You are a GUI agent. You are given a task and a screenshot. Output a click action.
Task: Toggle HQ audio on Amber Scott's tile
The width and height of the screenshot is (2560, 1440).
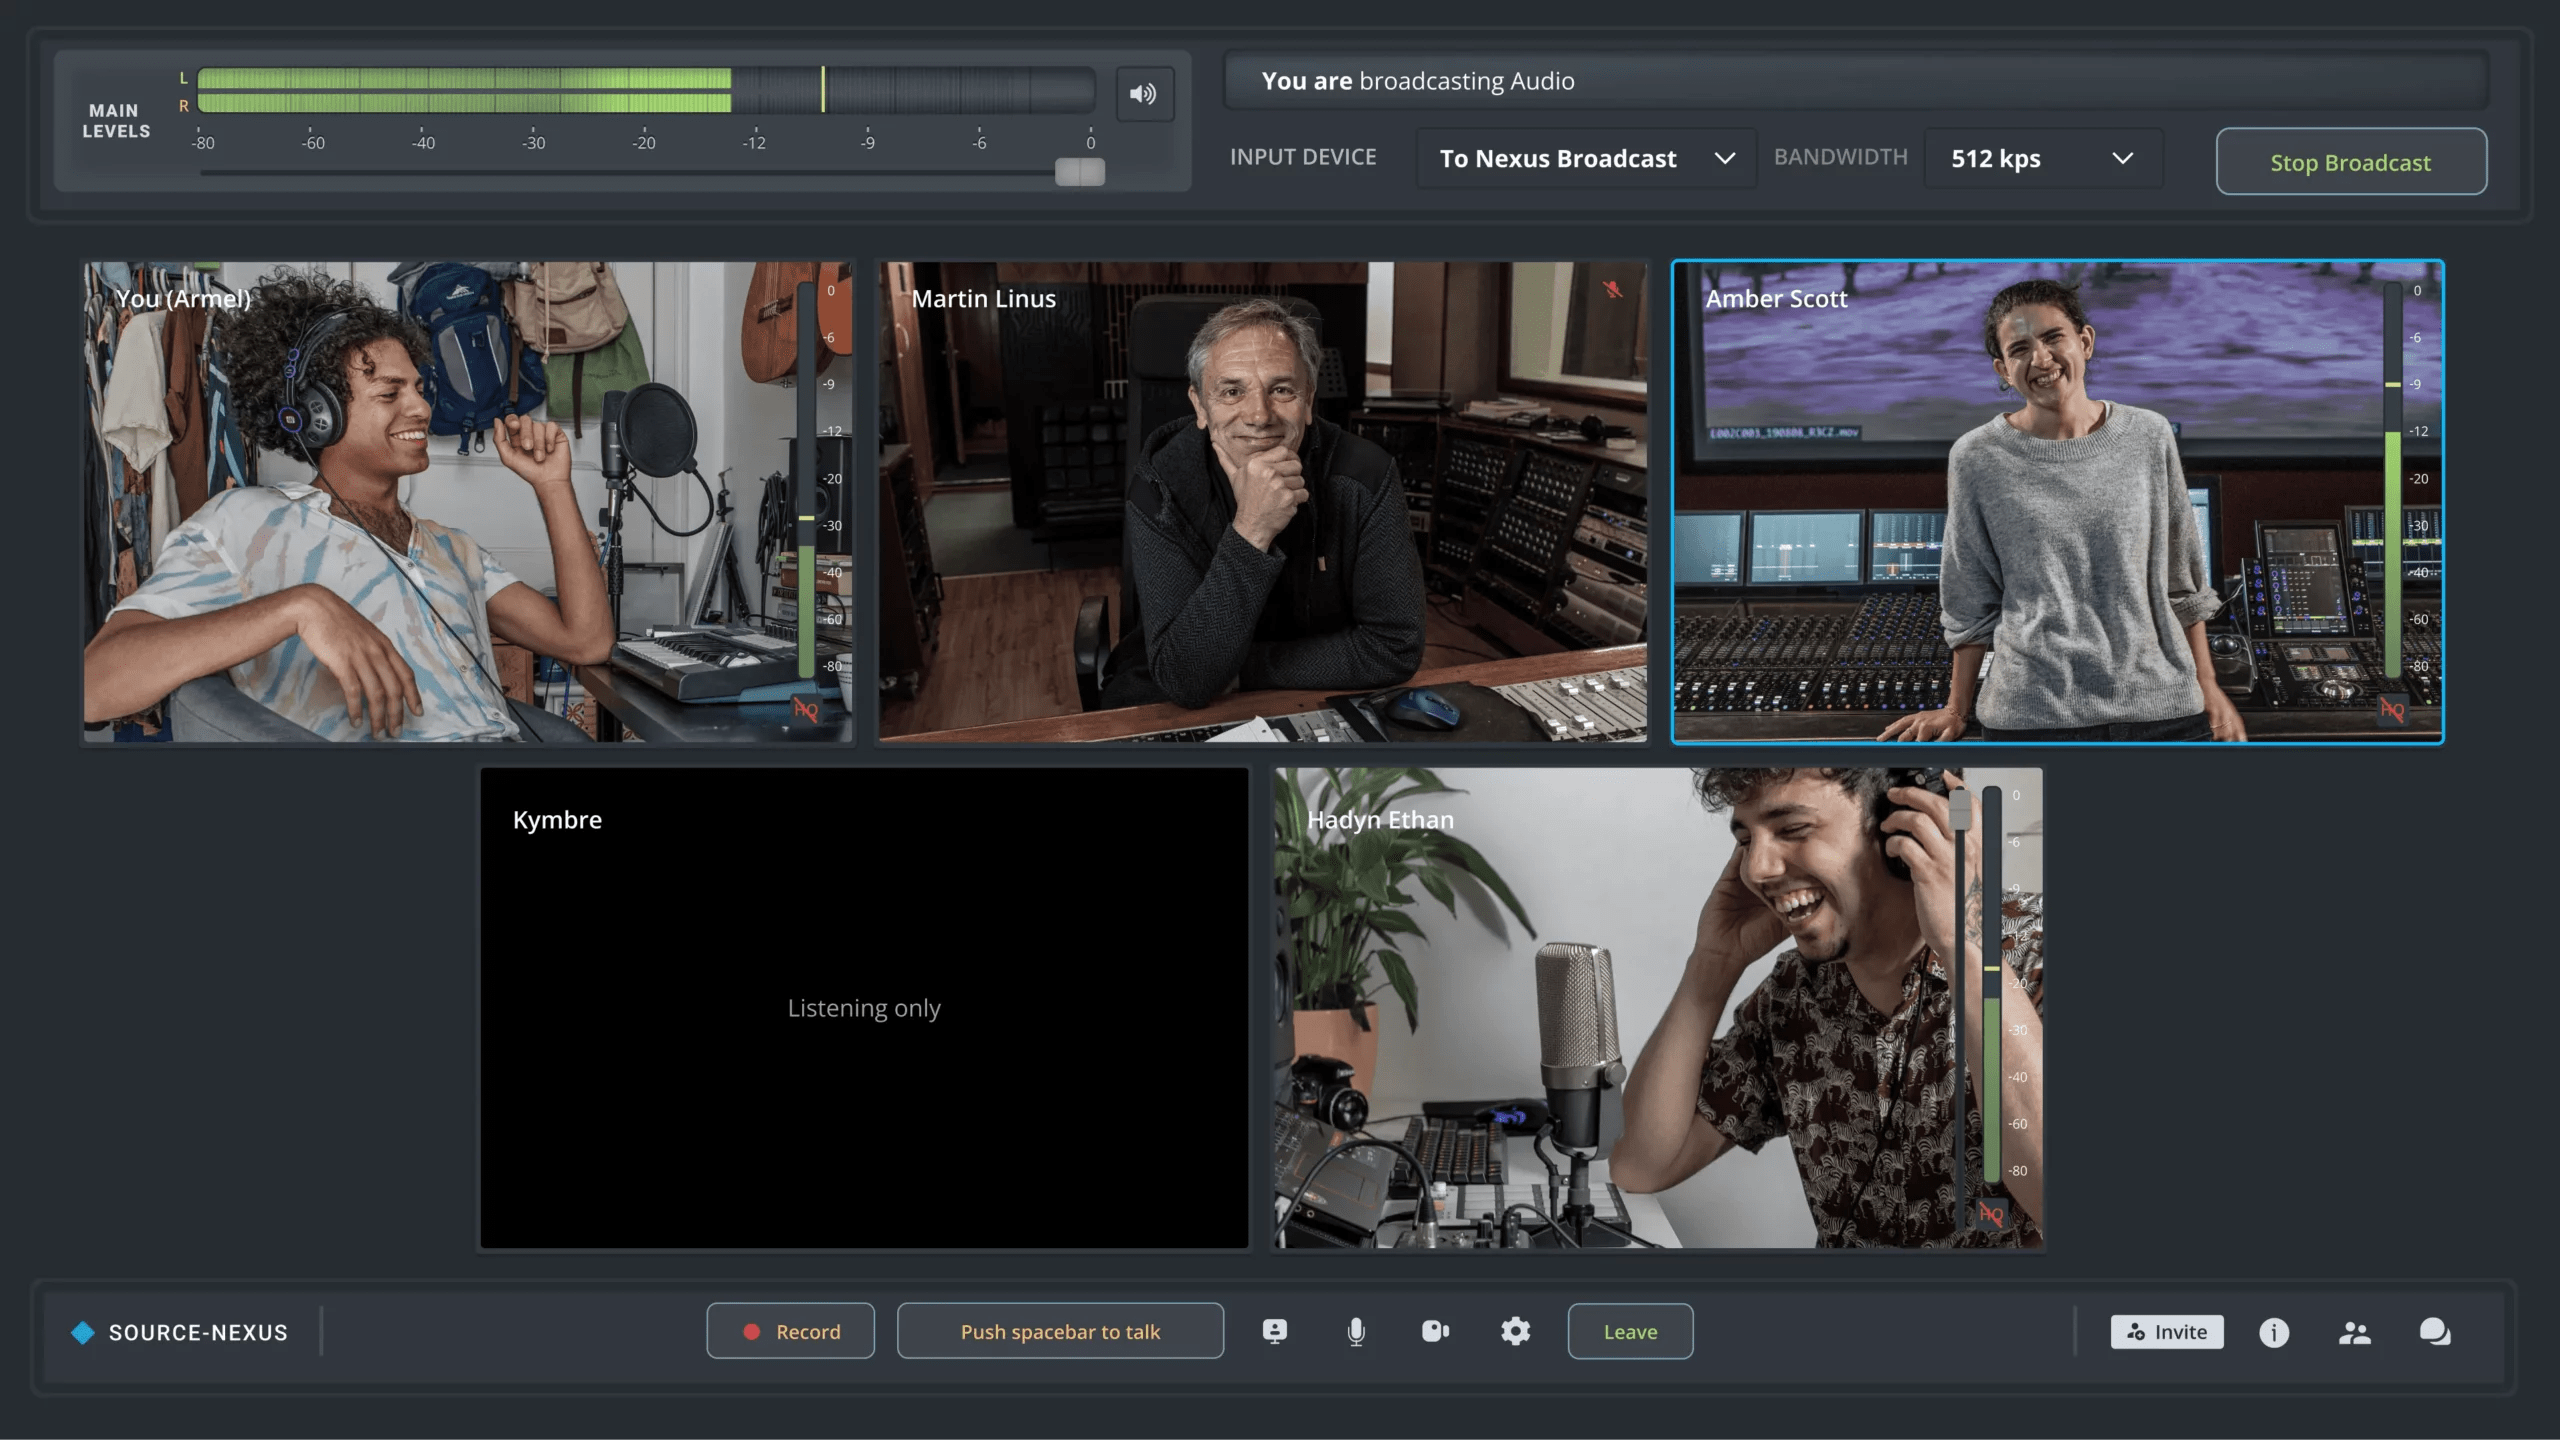[x=2392, y=709]
